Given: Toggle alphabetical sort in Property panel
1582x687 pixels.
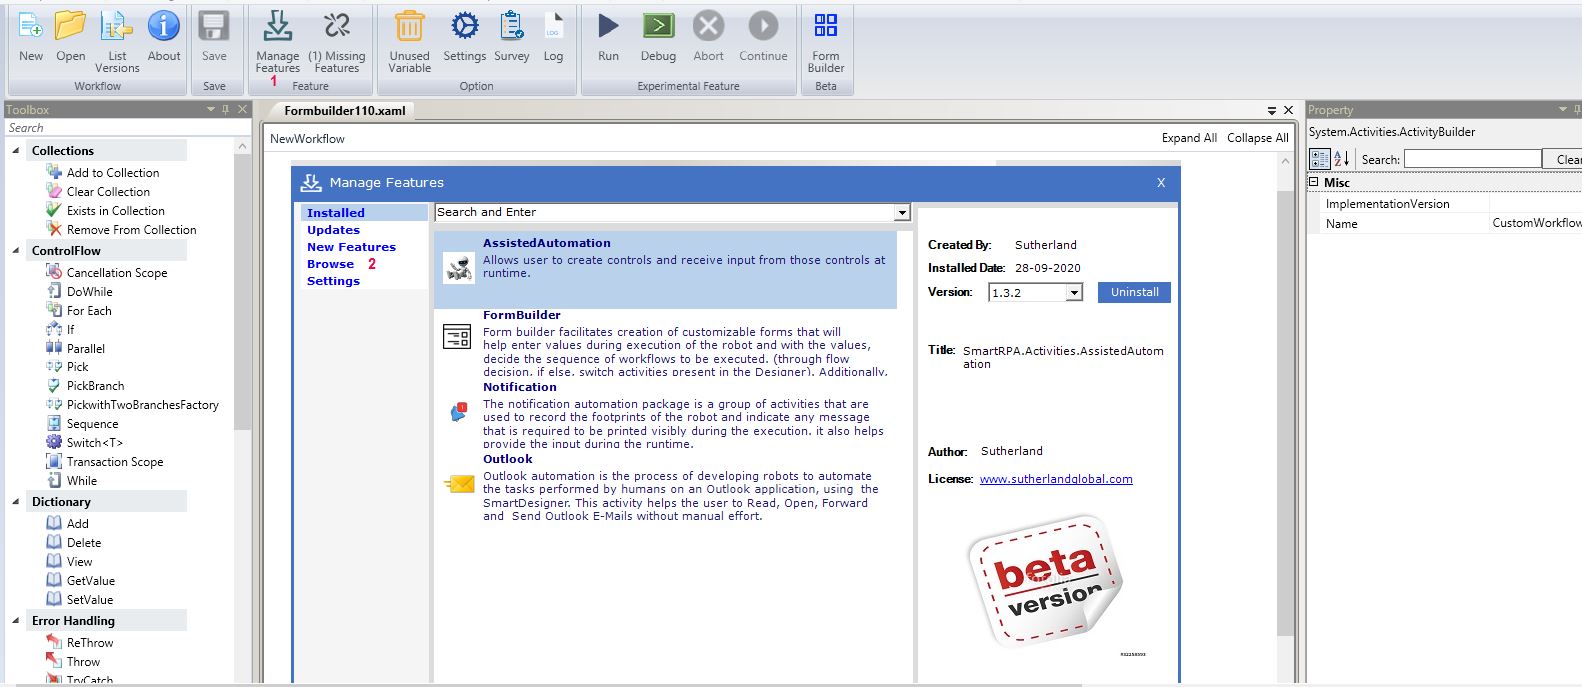Looking at the screenshot, I should click(x=1342, y=159).
